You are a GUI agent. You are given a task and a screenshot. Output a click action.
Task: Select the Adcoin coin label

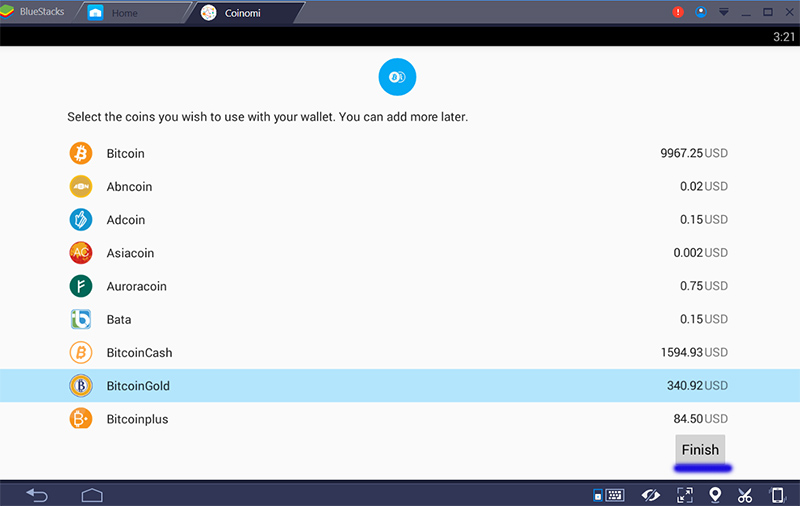tap(126, 220)
